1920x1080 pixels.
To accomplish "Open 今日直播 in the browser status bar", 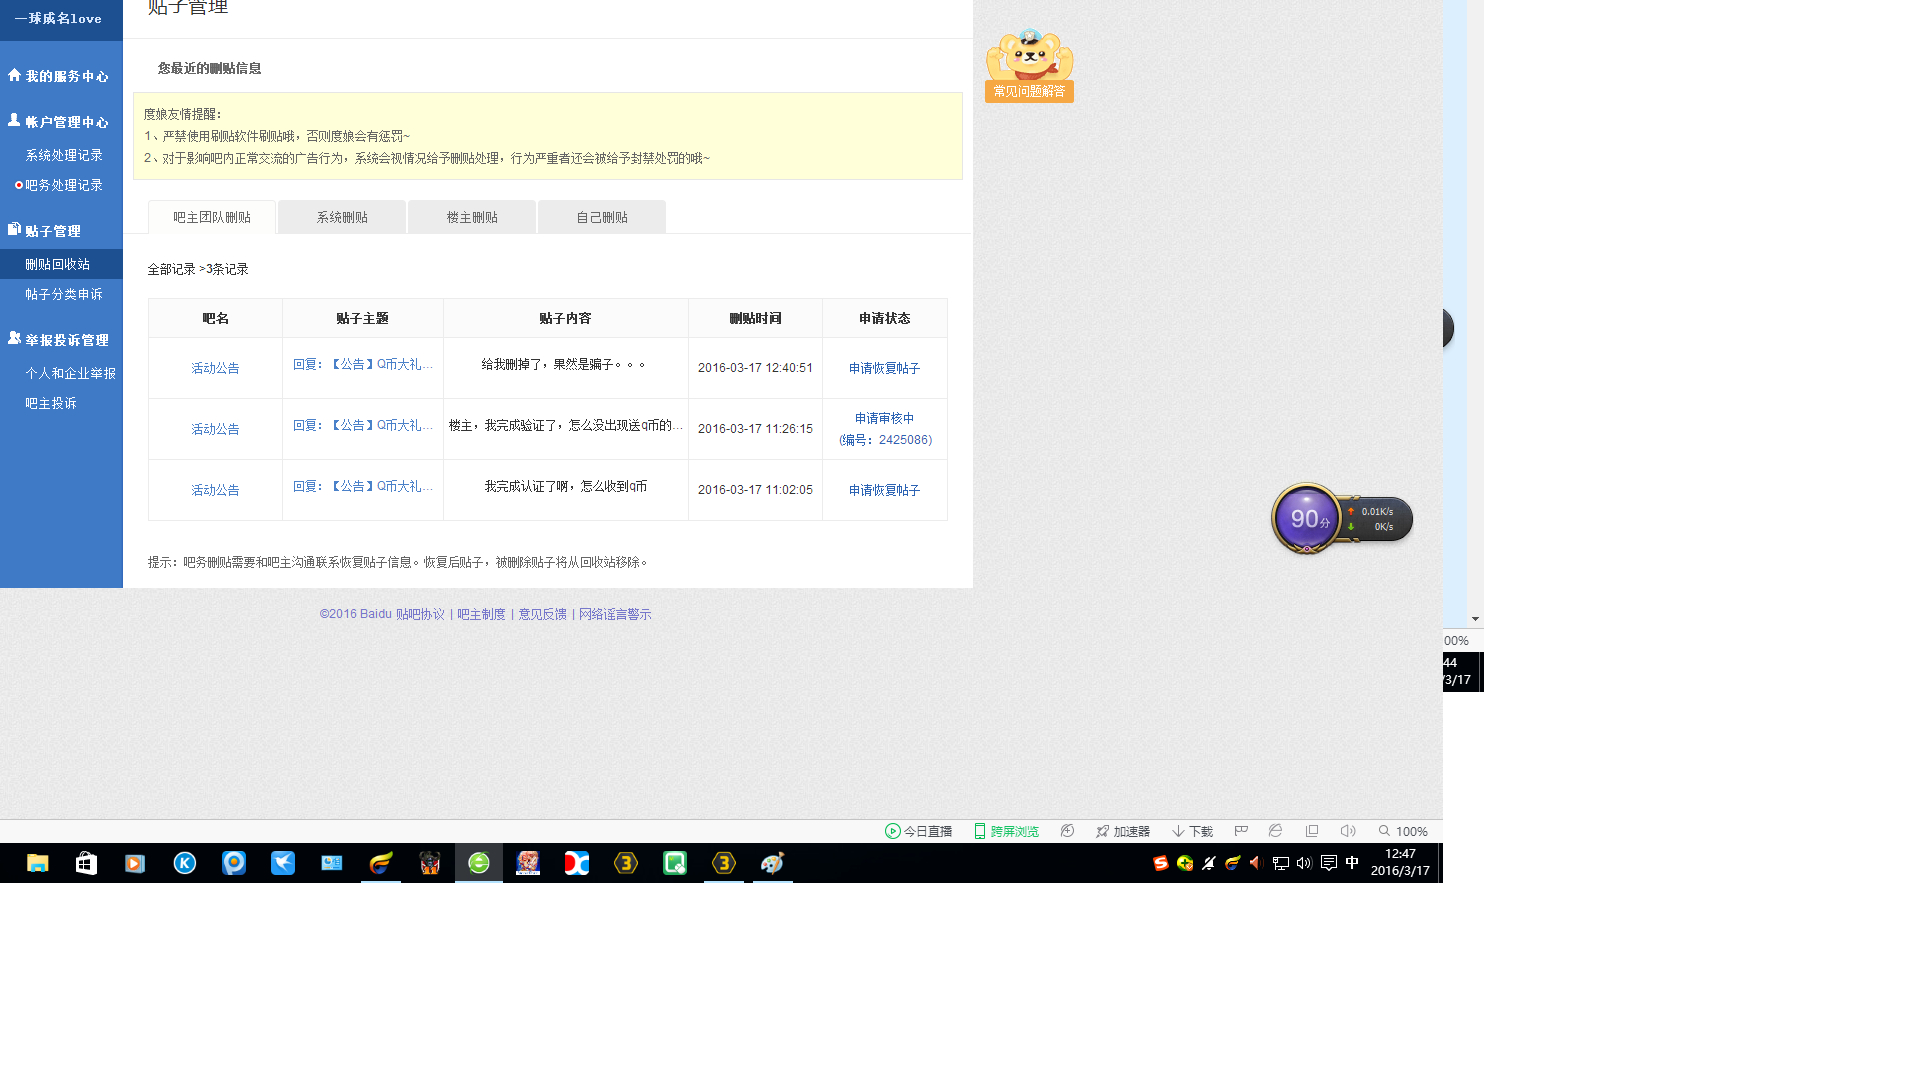I will click(x=918, y=831).
